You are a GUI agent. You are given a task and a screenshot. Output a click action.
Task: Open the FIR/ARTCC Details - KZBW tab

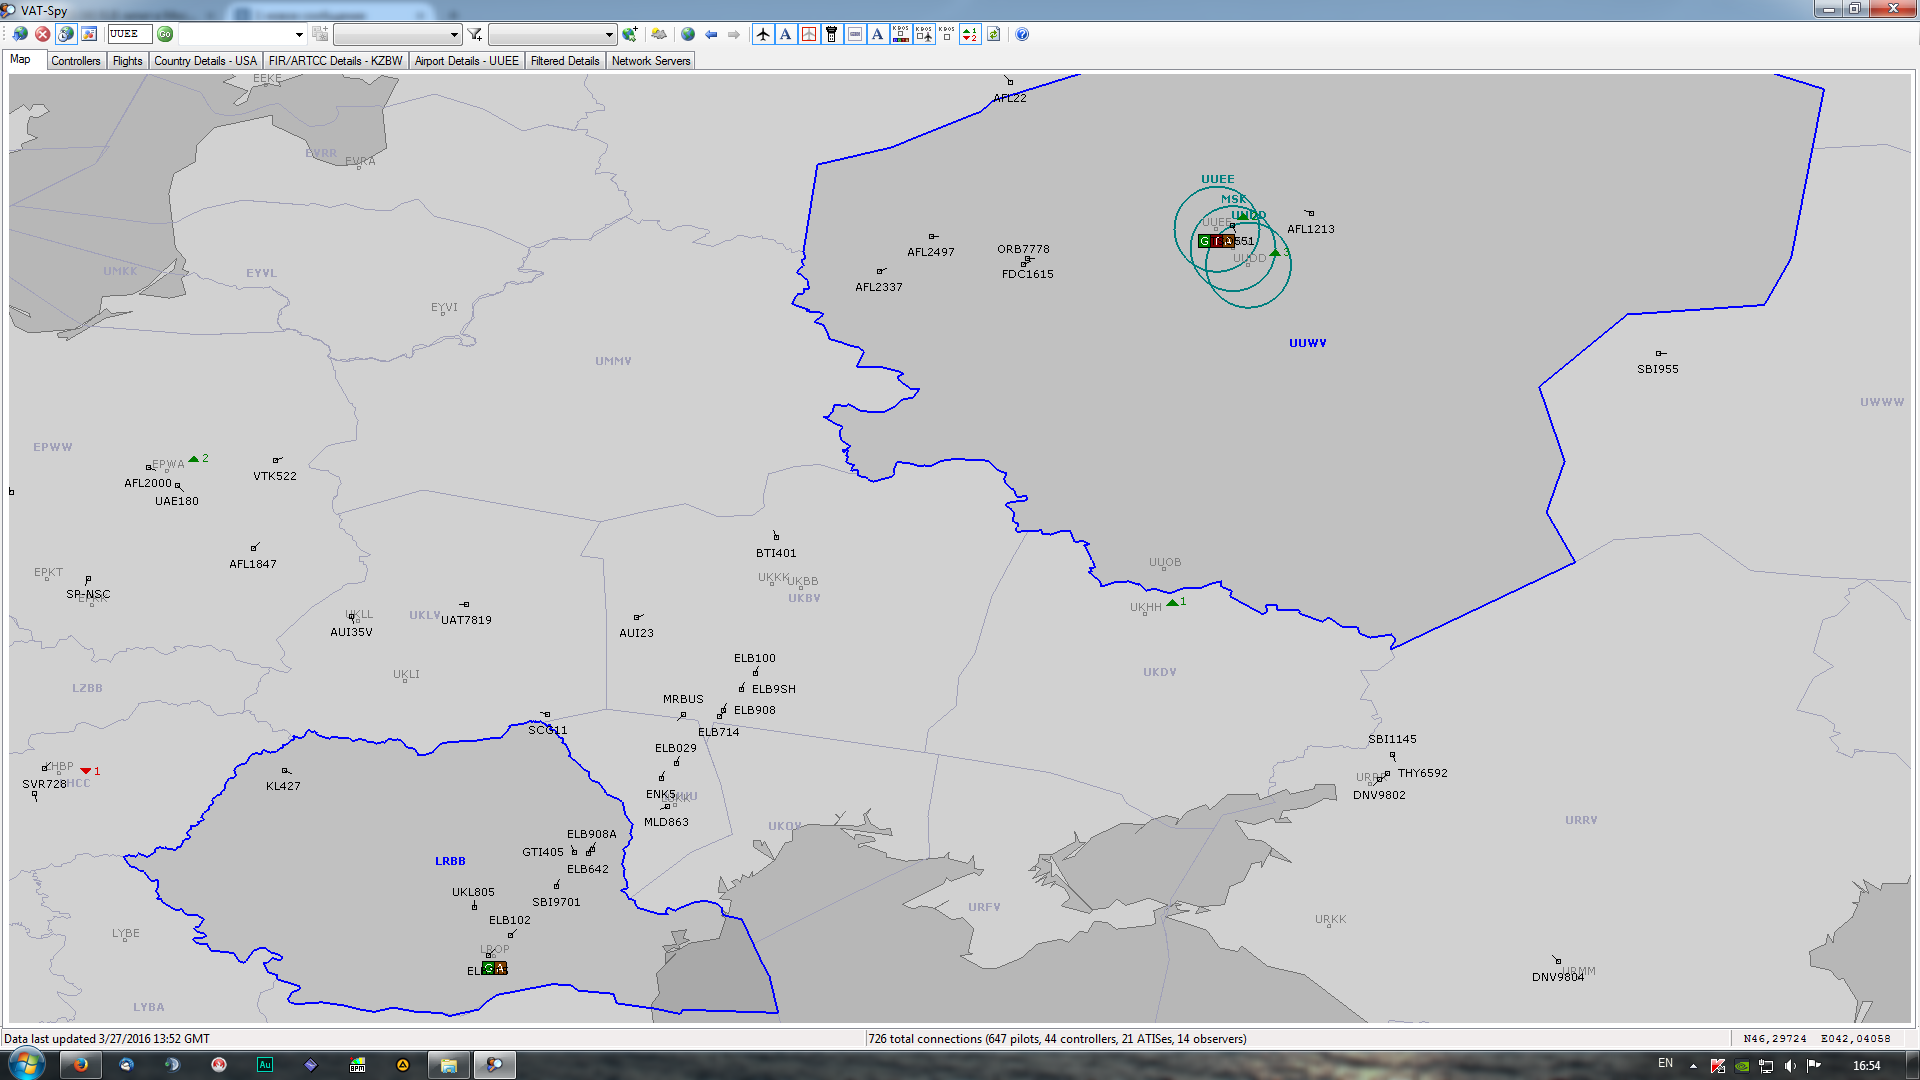(x=336, y=61)
